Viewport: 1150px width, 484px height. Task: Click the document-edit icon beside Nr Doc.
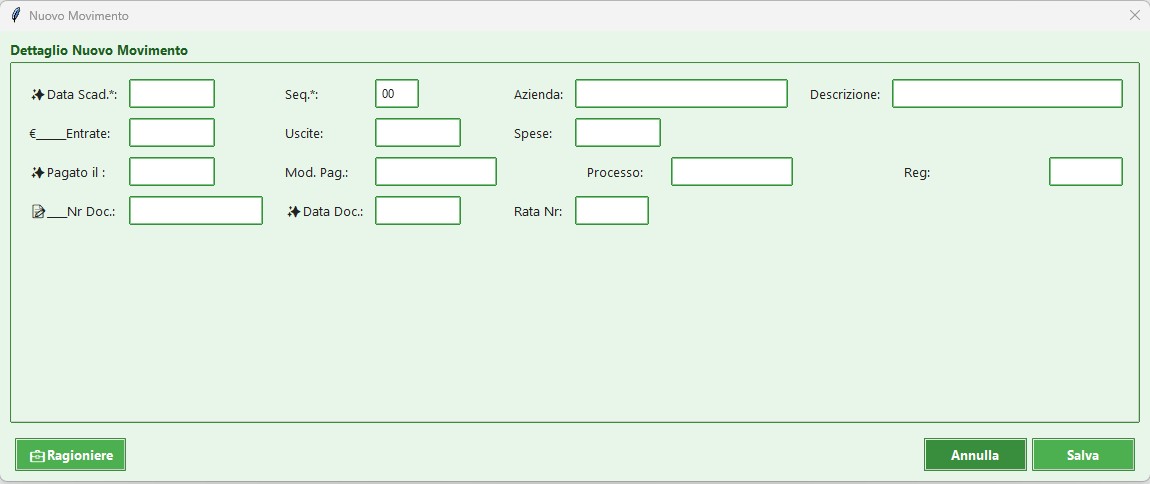[39, 212]
